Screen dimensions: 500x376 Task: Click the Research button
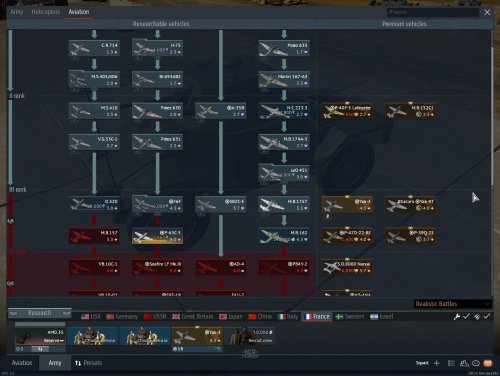tap(39, 313)
